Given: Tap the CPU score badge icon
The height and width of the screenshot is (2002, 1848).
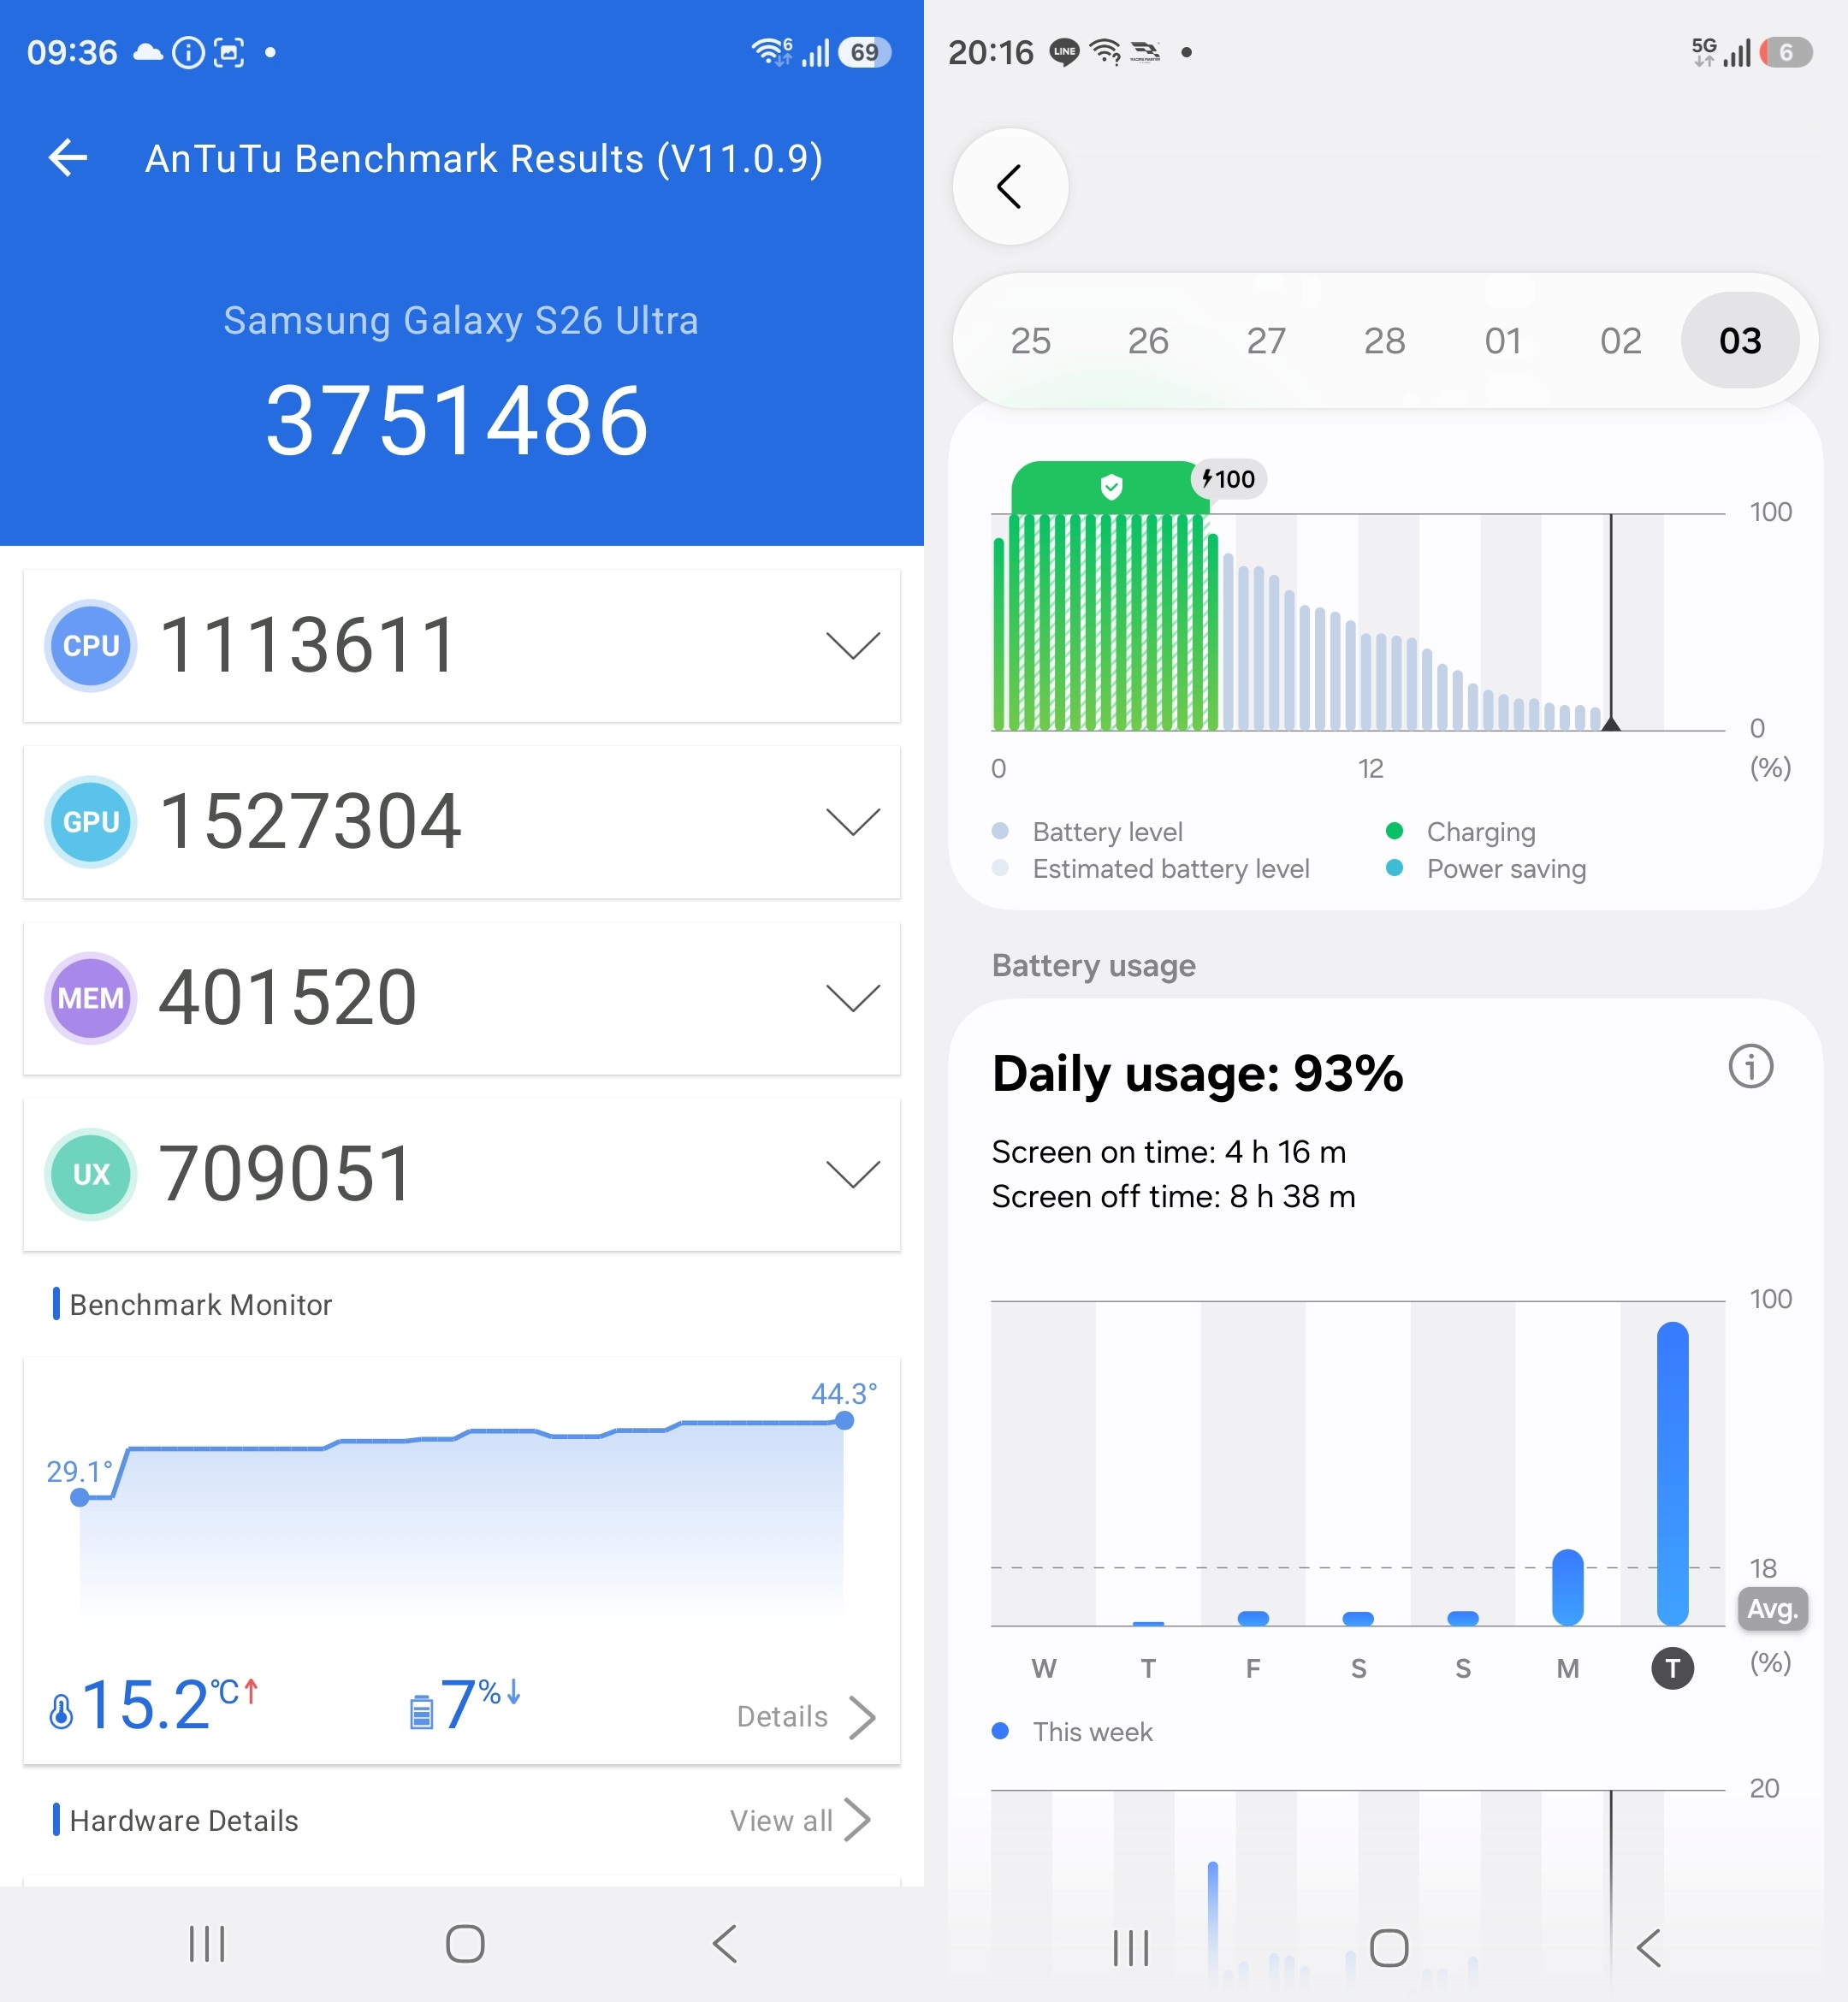Looking at the screenshot, I should click(x=91, y=646).
